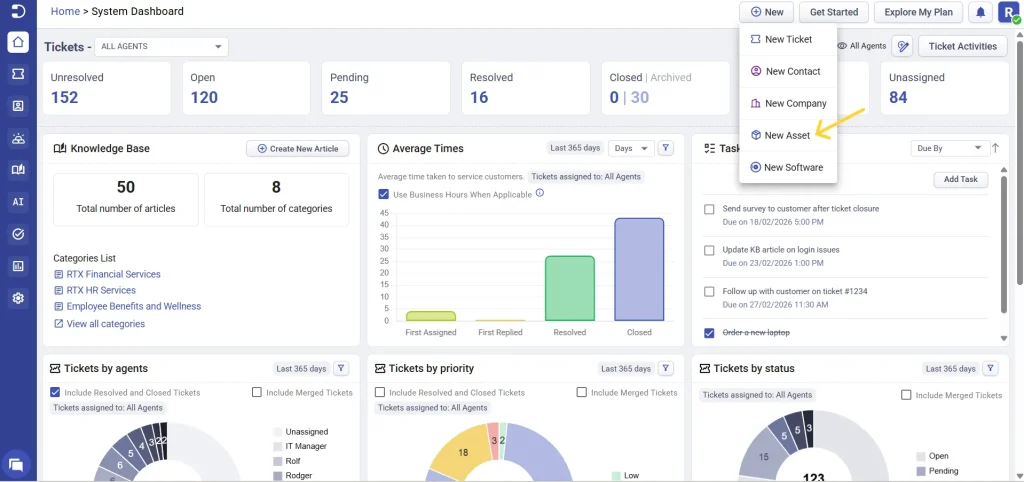This screenshot has width=1024, height=482.
Task: Open the Days dropdown in Average Times
Action: [x=632, y=148]
